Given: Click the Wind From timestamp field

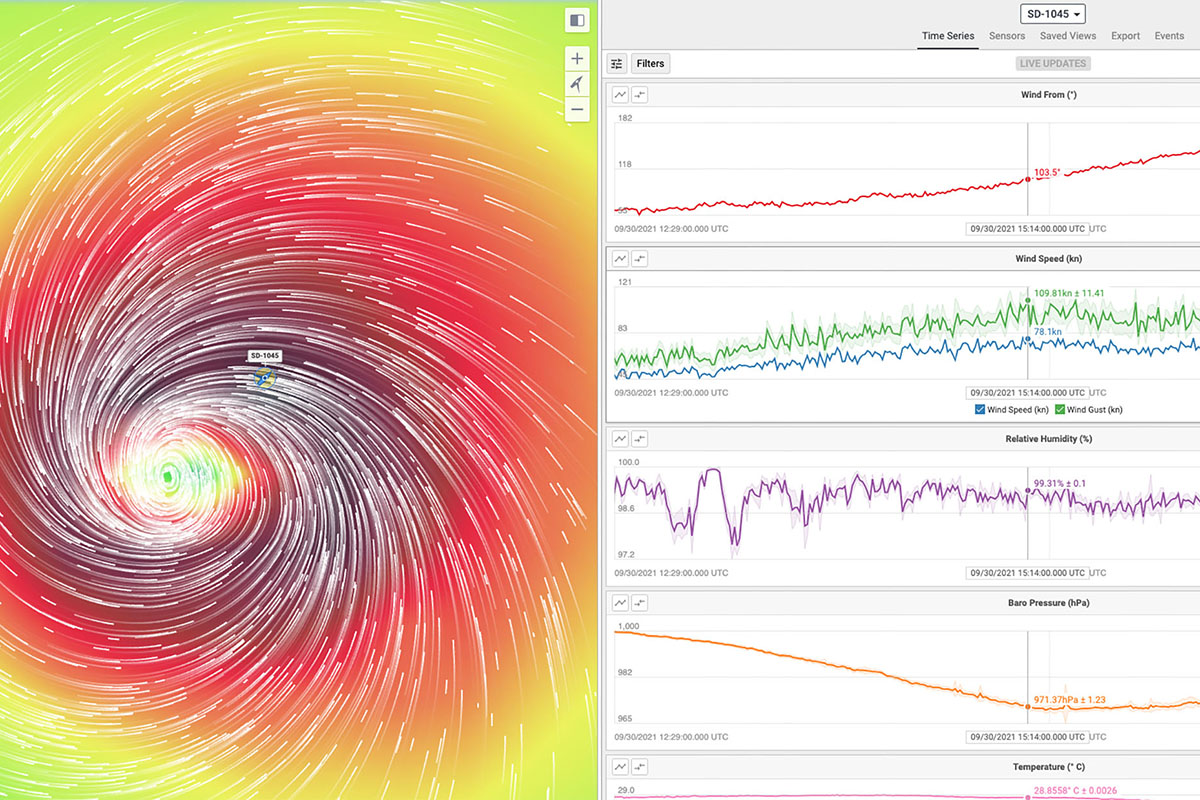Looking at the screenshot, I should 1026,229.
